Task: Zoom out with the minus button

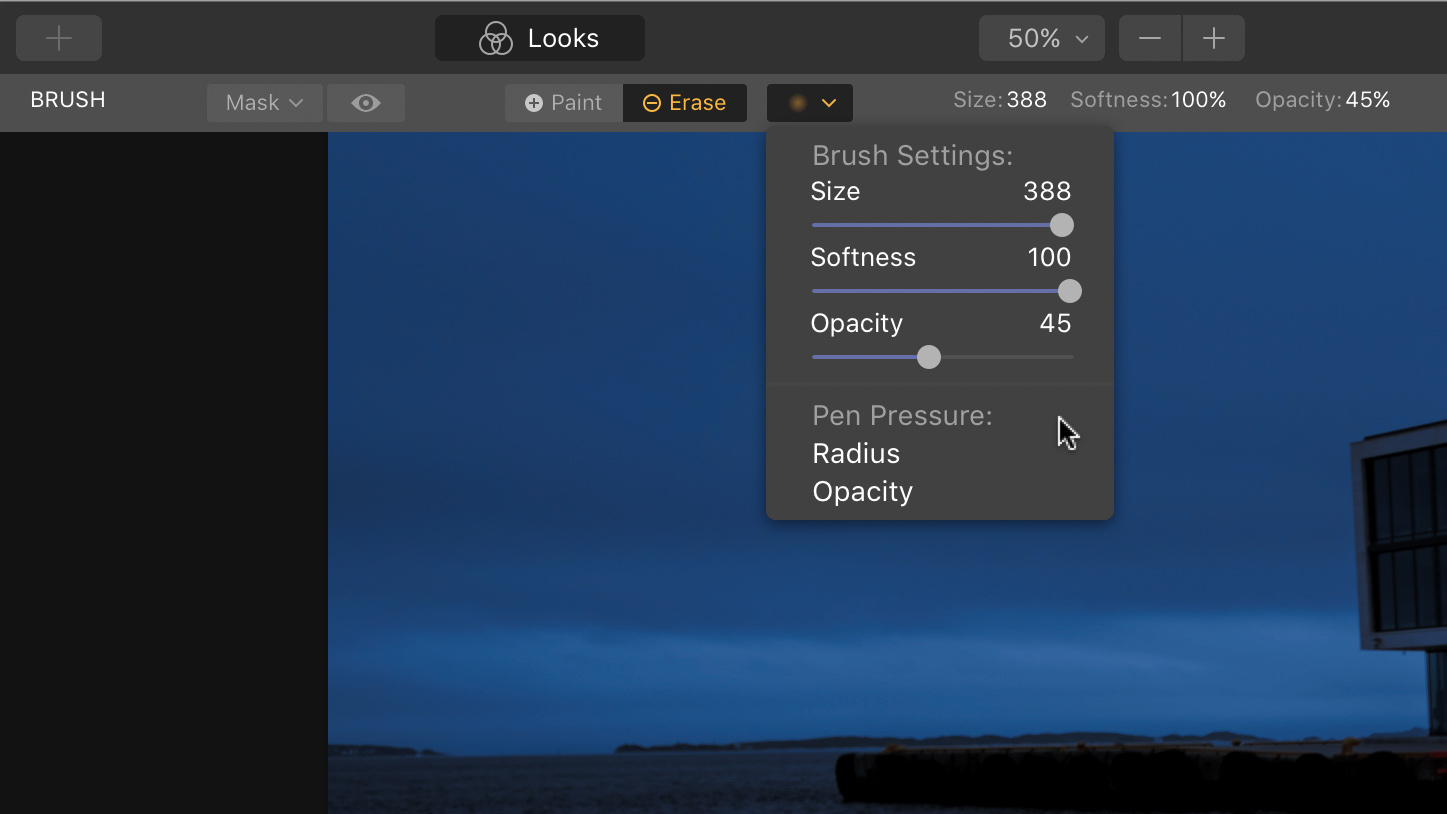Action: tap(1150, 38)
